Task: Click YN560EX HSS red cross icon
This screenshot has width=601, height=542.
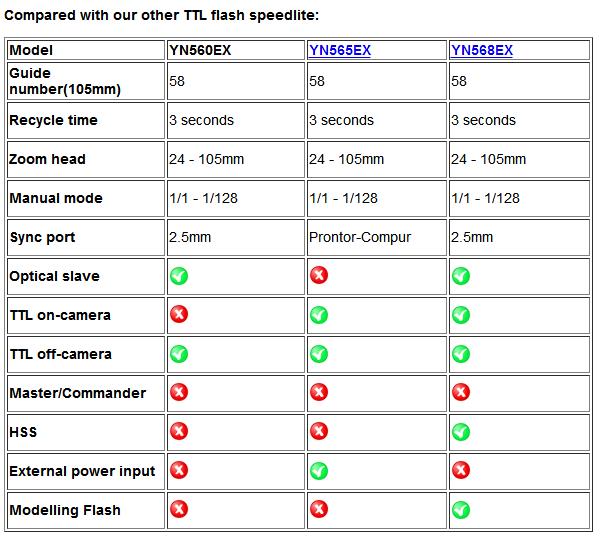Action: coord(179,431)
